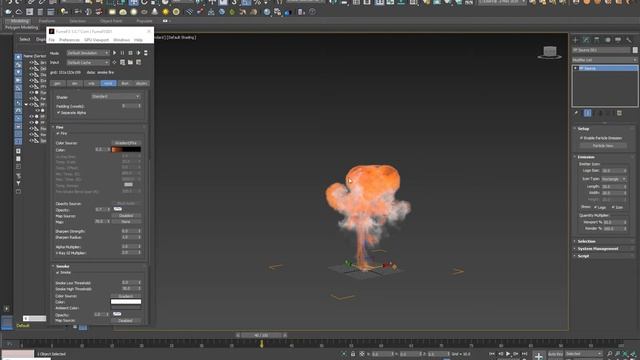Stop the FumeFX simulation
Image resolution: width=640 pixels, height=360 pixels.
(x=130, y=53)
